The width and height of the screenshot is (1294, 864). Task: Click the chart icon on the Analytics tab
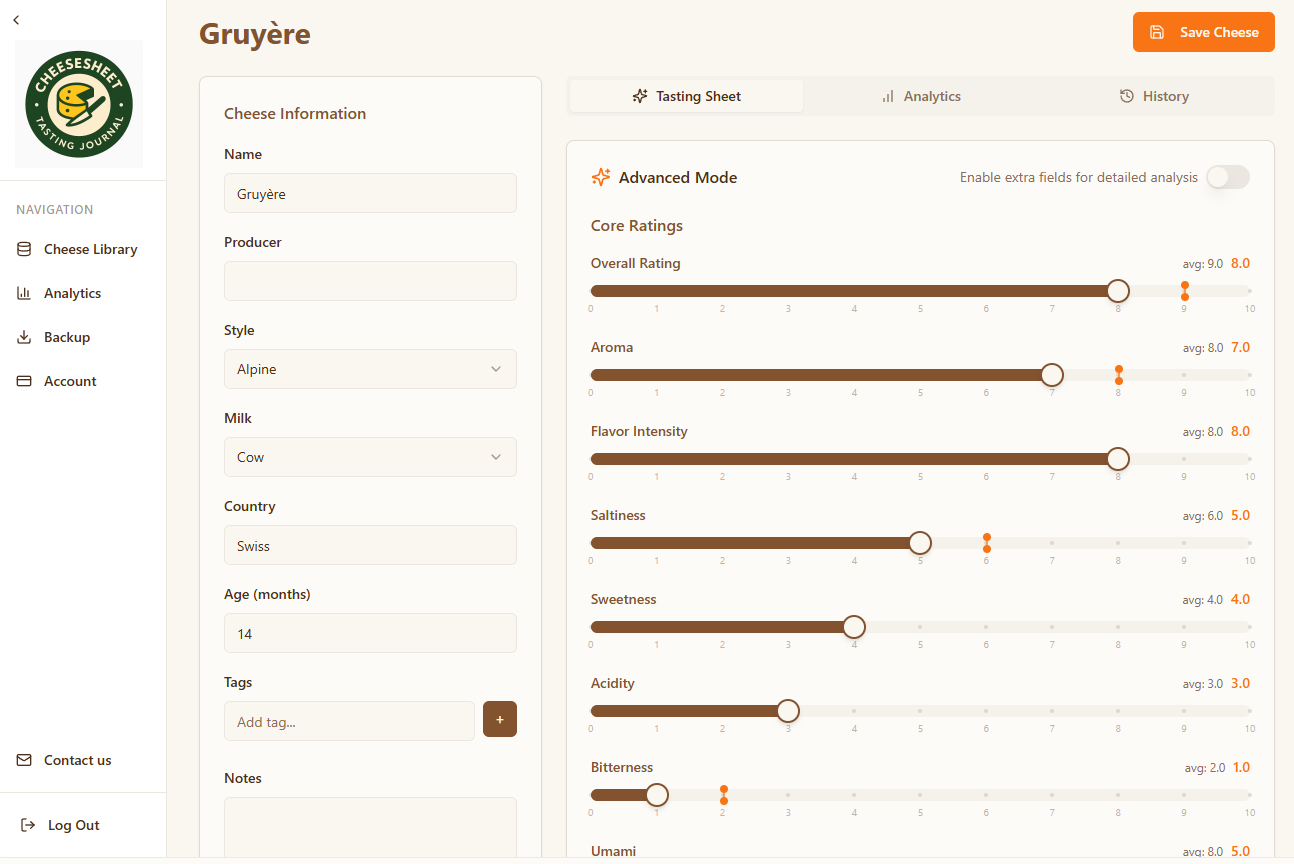[888, 96]
